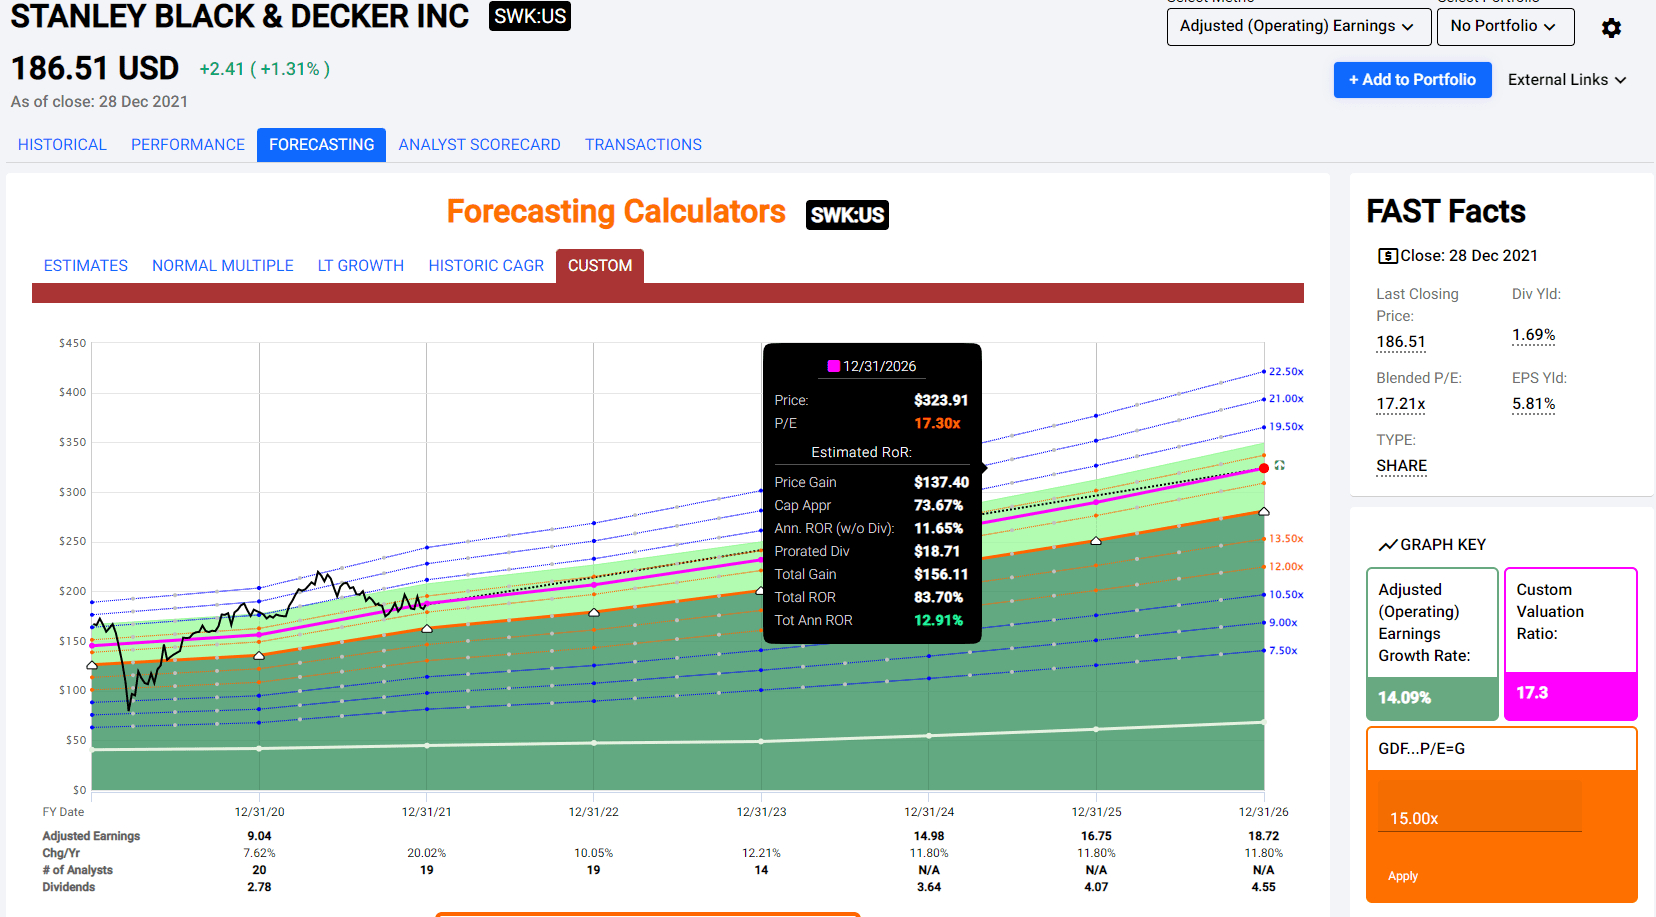The width and height of the screenshot is (1656, 917).
Task: Switch to the HISTORICAL tab
Action: pyautogui.click(x=62, y=145)
